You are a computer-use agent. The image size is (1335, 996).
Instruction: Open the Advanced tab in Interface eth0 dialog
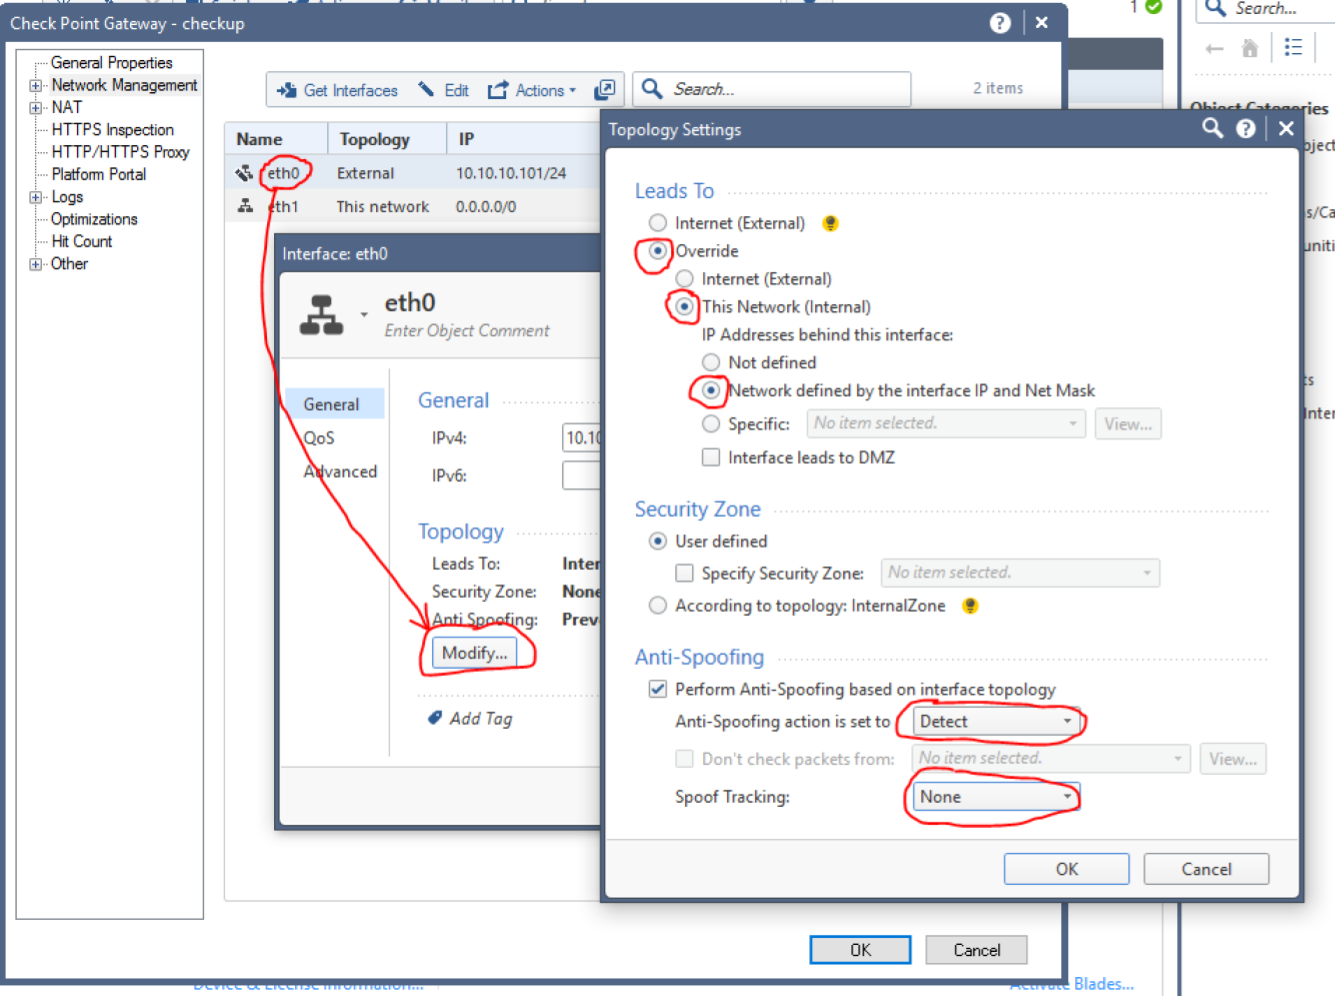[x=340, y=472]
